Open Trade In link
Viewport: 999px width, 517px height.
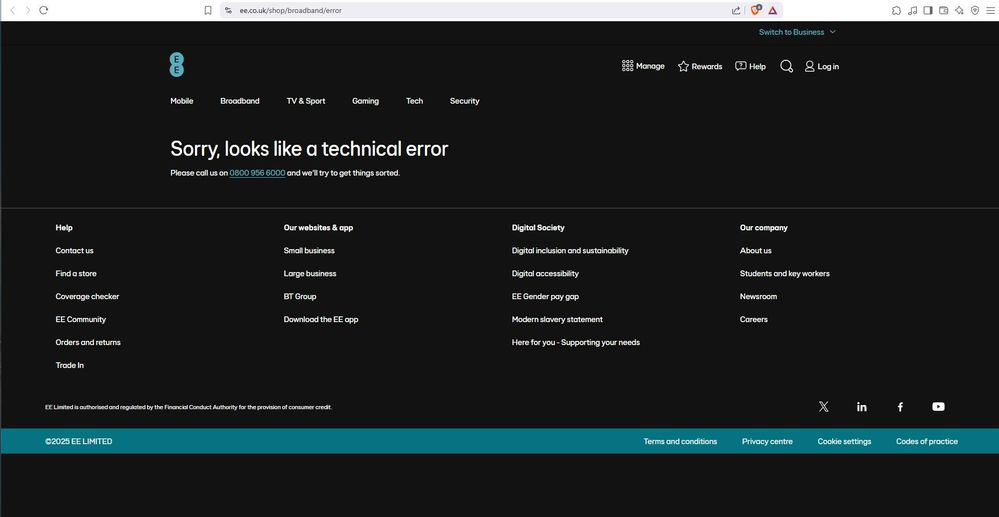[69, 365]
